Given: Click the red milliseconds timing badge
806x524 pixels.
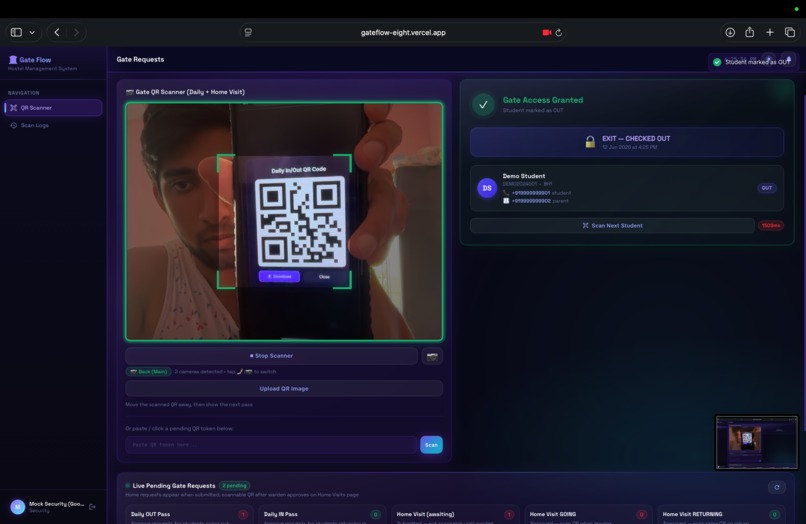Looking at the screenshot, I should [771, 225].
